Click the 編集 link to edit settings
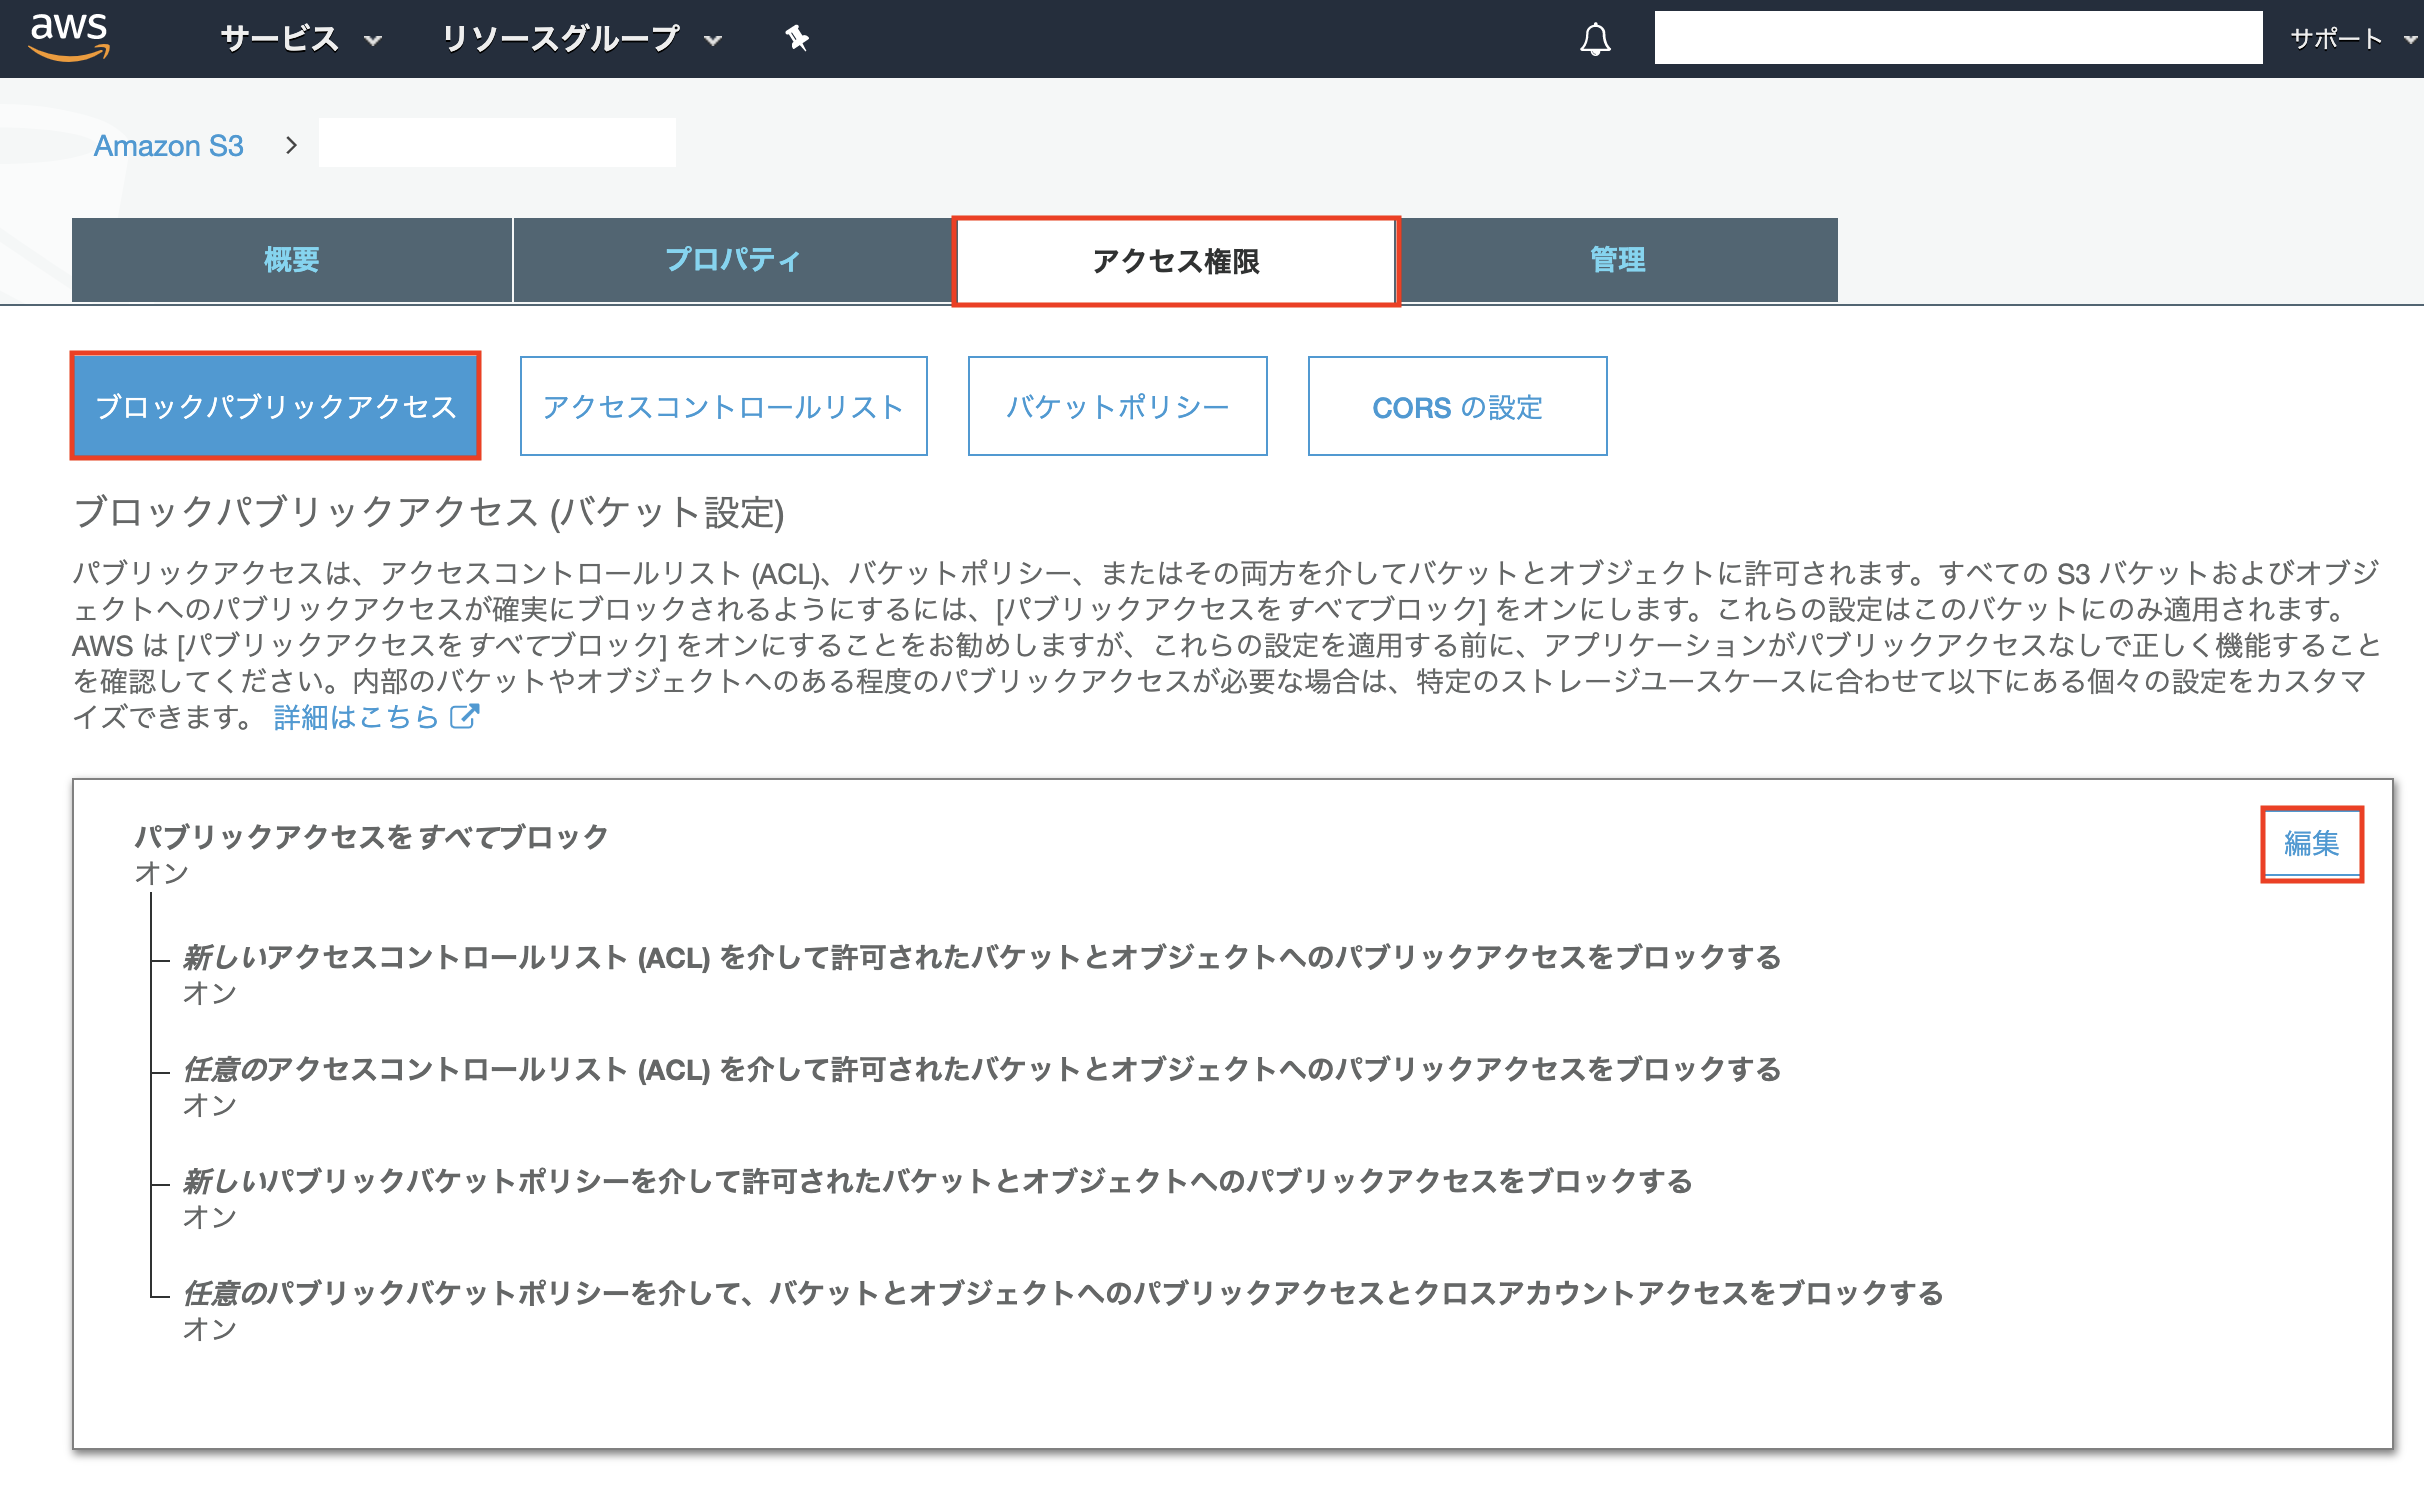The width and height of the screenshot is (2424, 1486). point(2311,843)
